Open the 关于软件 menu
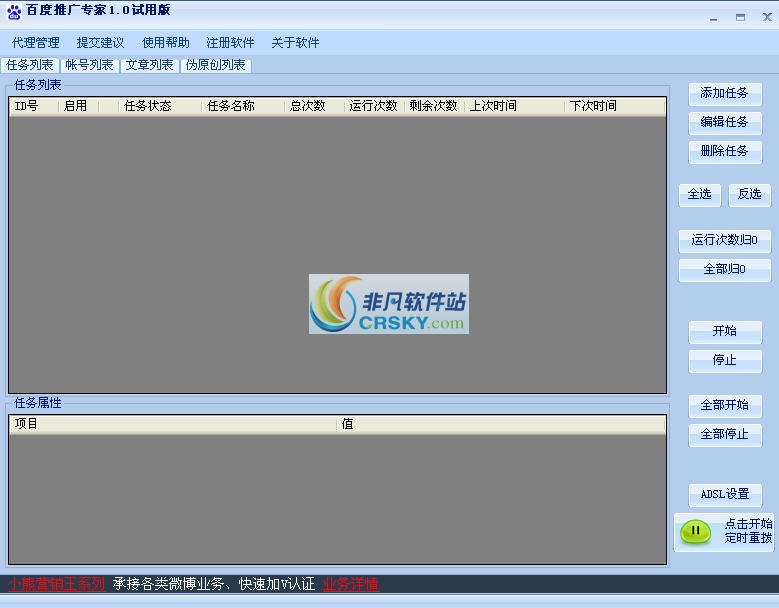Image resolution: width=779 pixels, height=608 pixels. tap(295, 43)
